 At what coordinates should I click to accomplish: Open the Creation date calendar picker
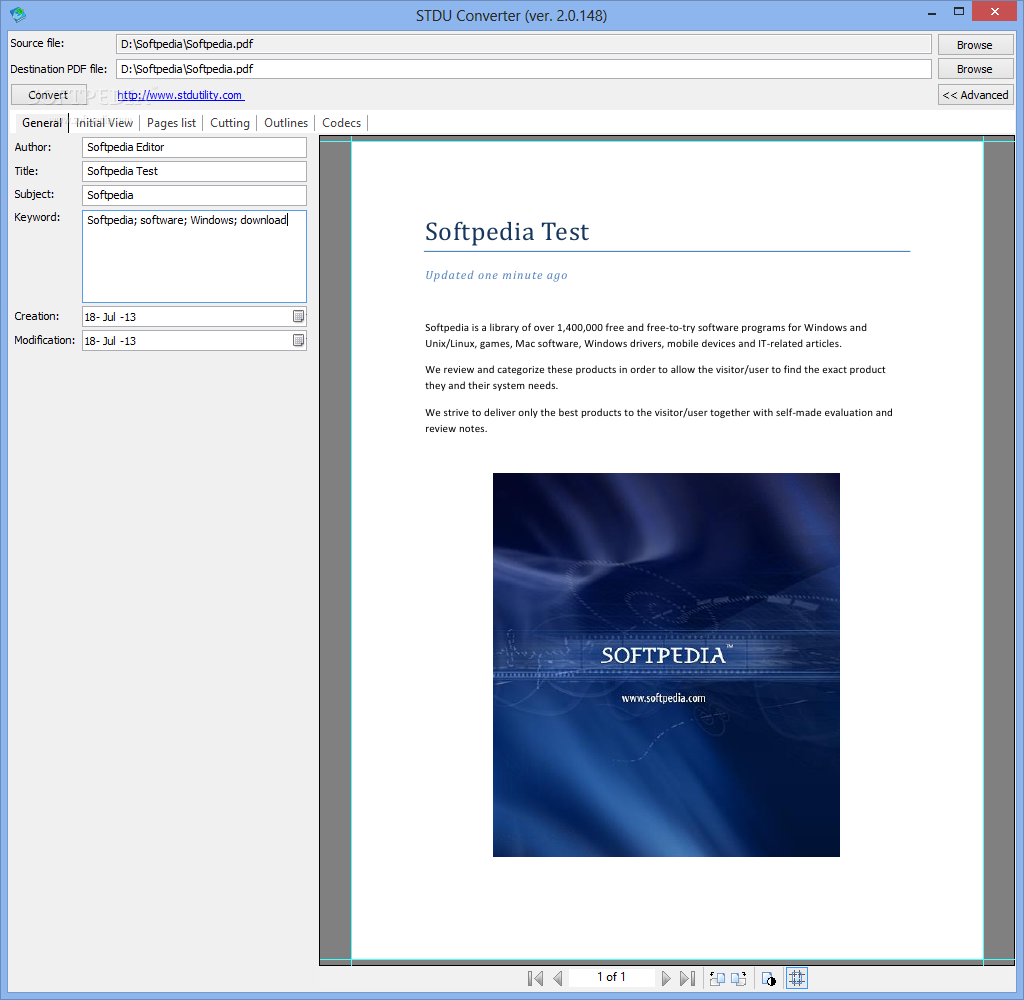coord(298,316)
